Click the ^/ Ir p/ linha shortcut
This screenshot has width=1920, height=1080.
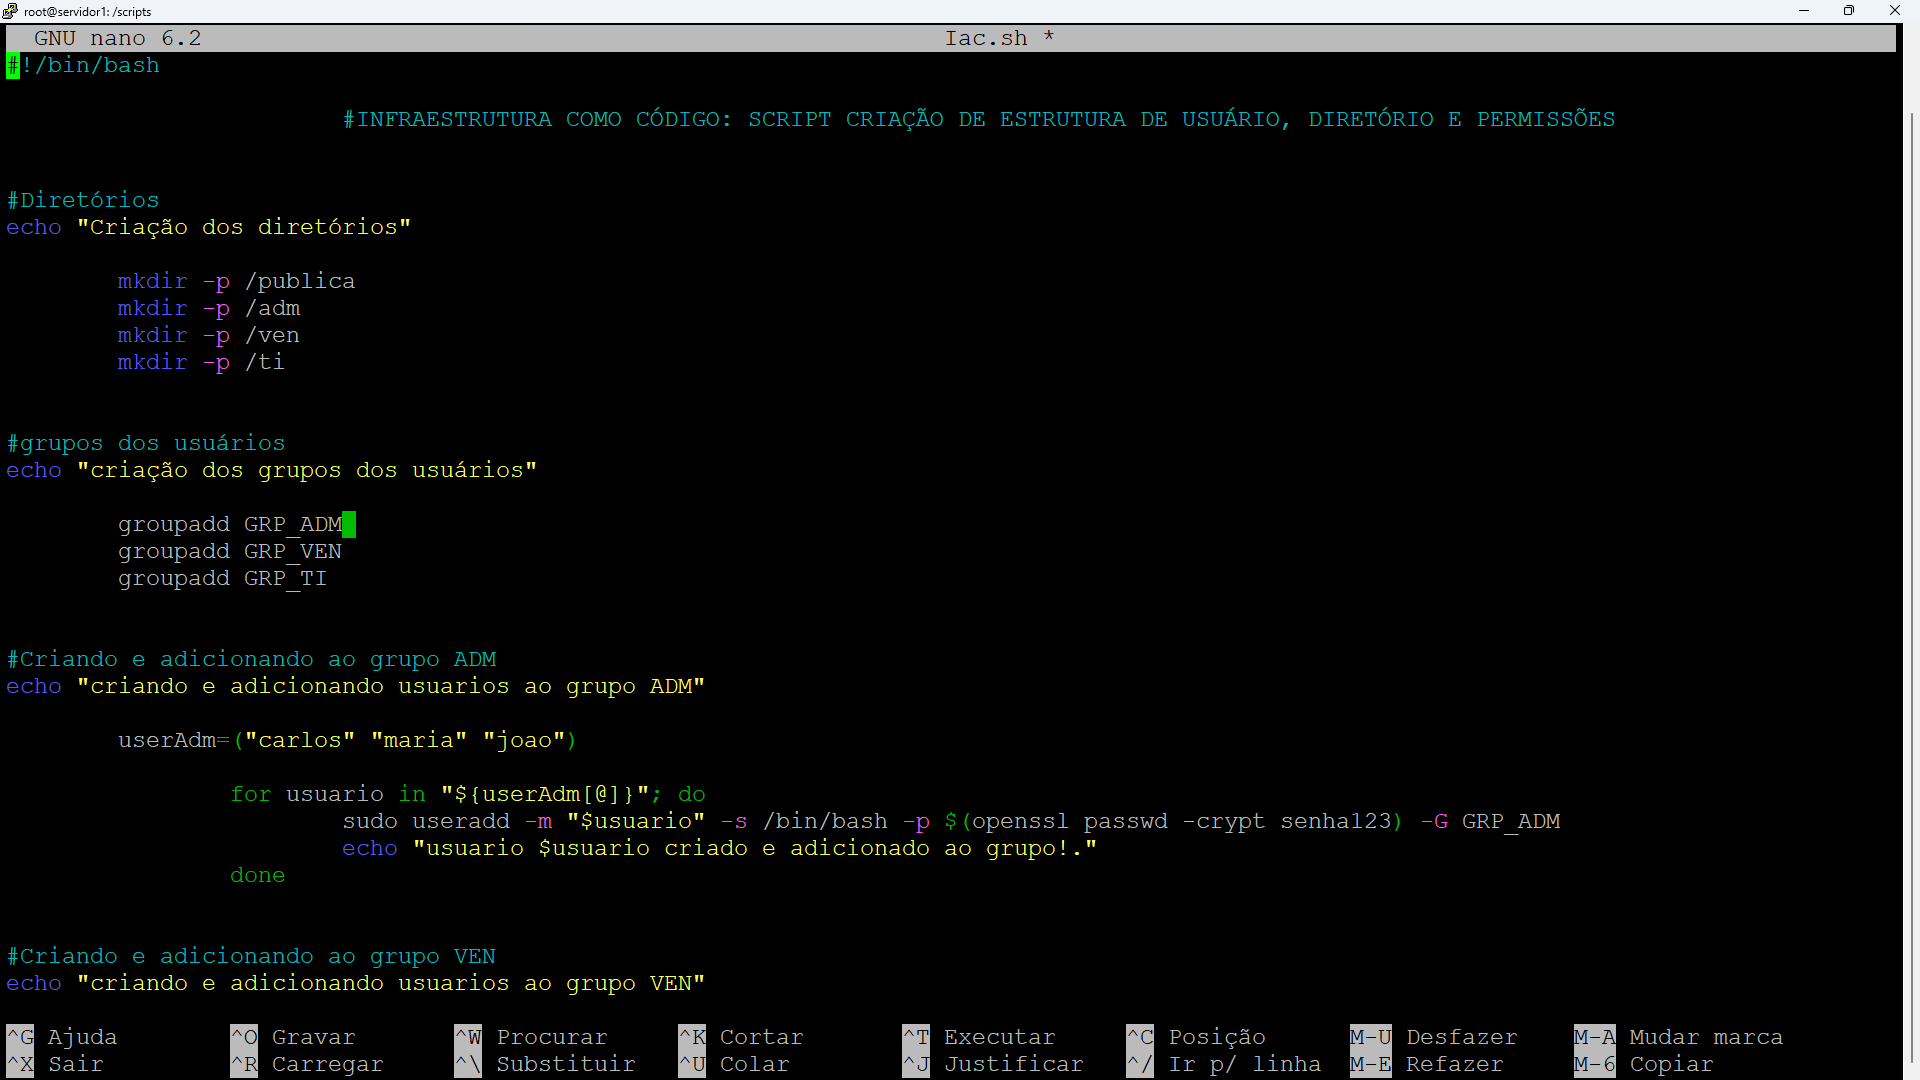1224,1064
